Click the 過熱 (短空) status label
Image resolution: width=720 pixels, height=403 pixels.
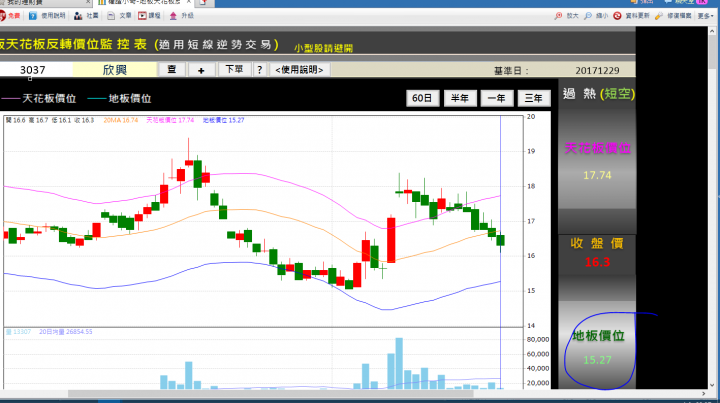(599, 94)
